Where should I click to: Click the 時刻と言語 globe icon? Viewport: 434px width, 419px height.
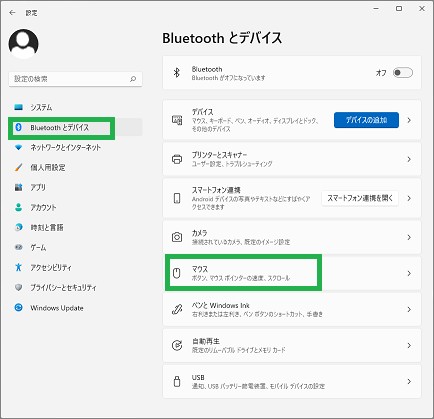[19, 227]
